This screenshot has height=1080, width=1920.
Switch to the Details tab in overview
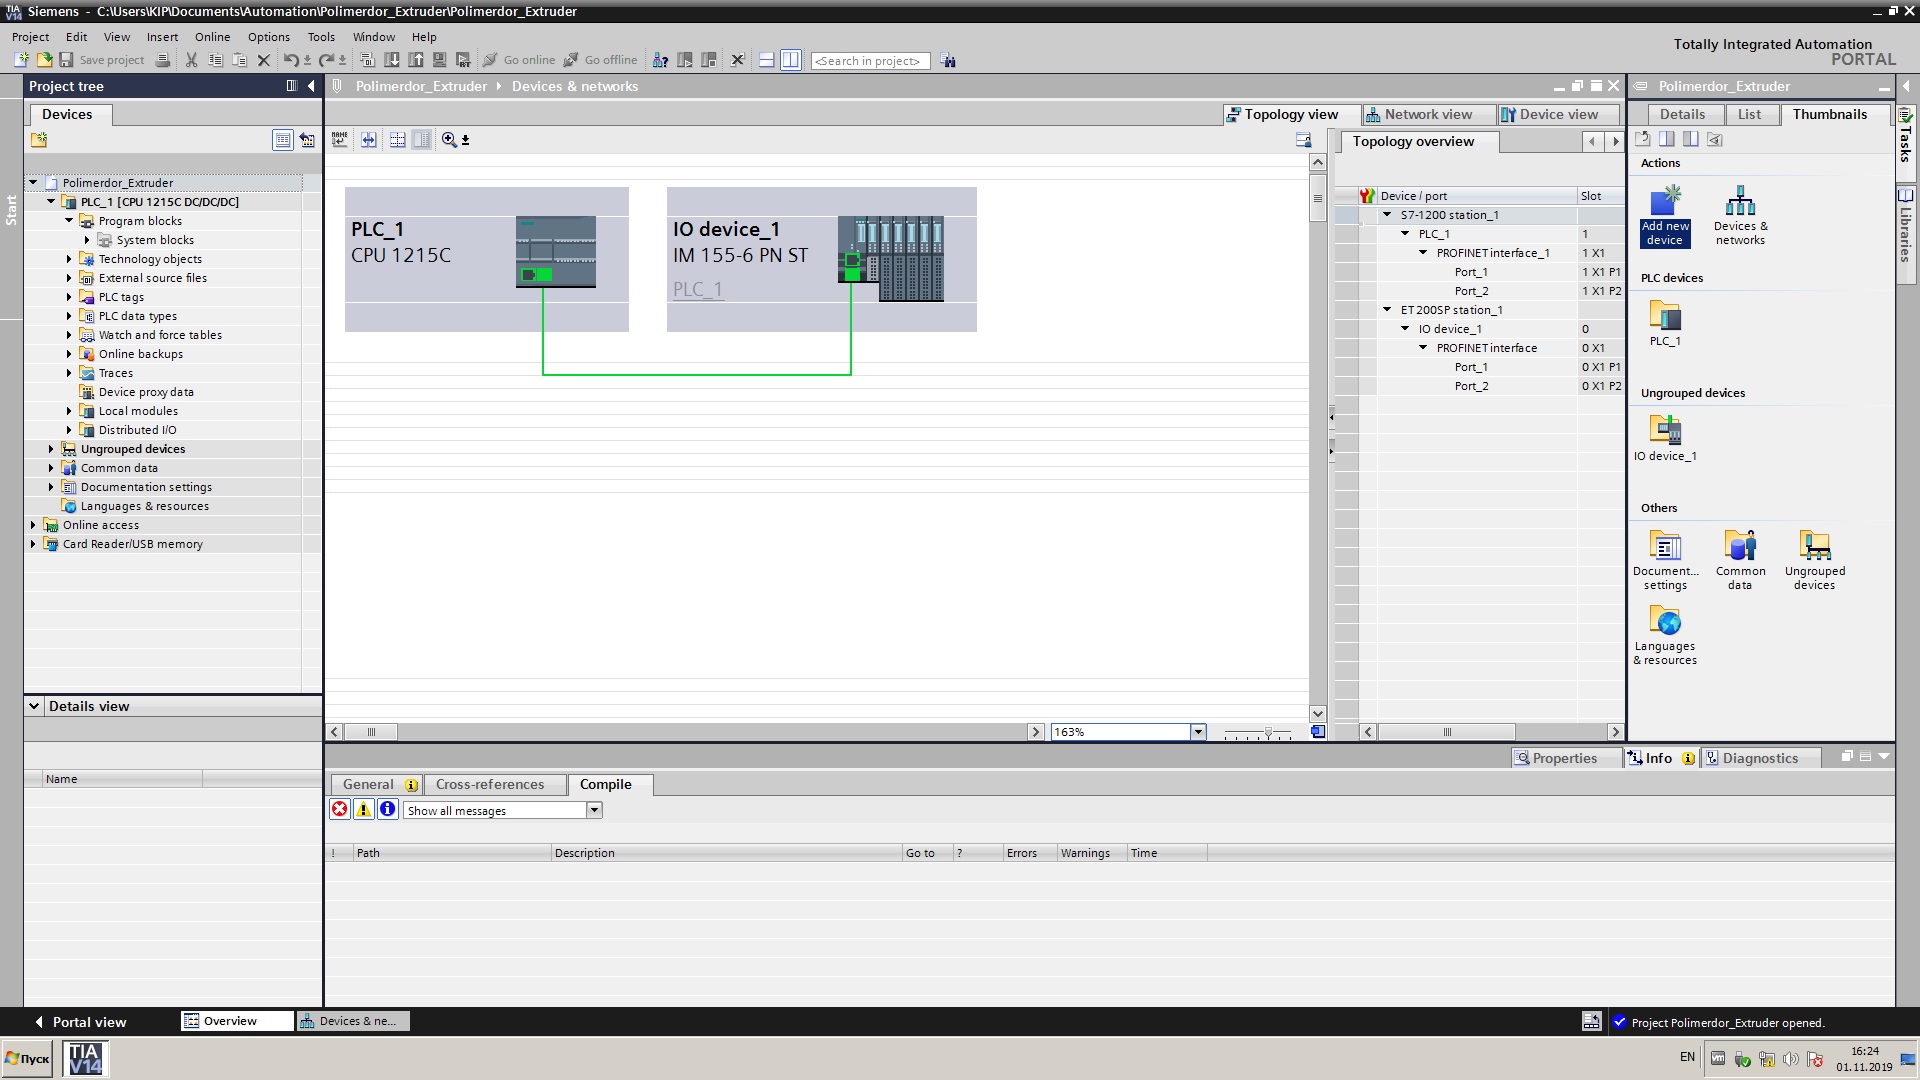(1682, 114)
